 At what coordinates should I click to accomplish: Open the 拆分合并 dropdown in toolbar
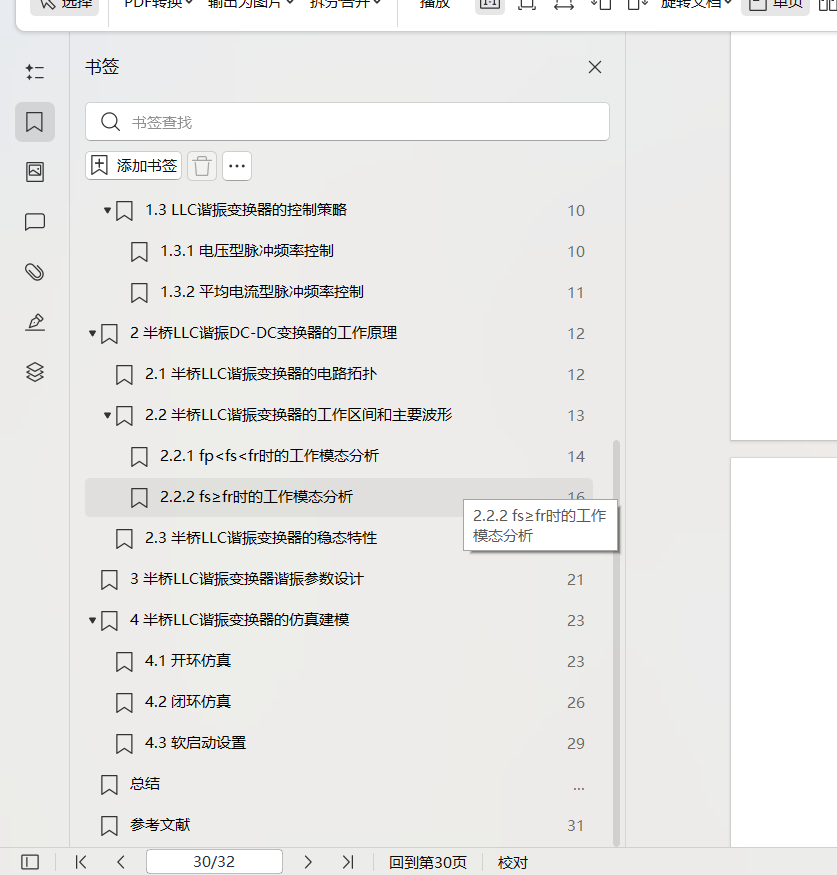(x=345, y=4)
